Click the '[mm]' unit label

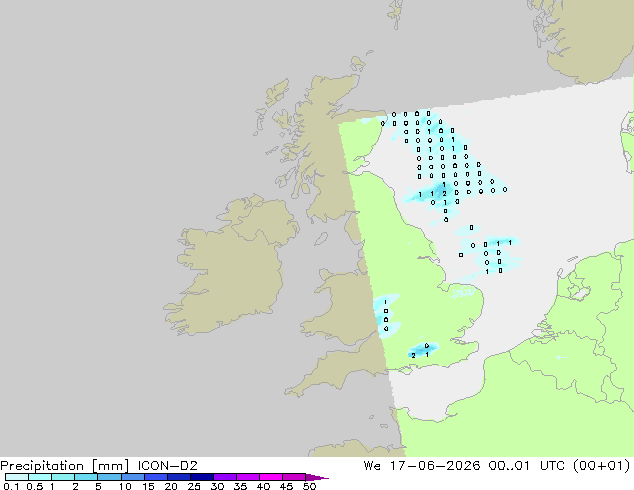pyautogui.click(x=110, y=466)
